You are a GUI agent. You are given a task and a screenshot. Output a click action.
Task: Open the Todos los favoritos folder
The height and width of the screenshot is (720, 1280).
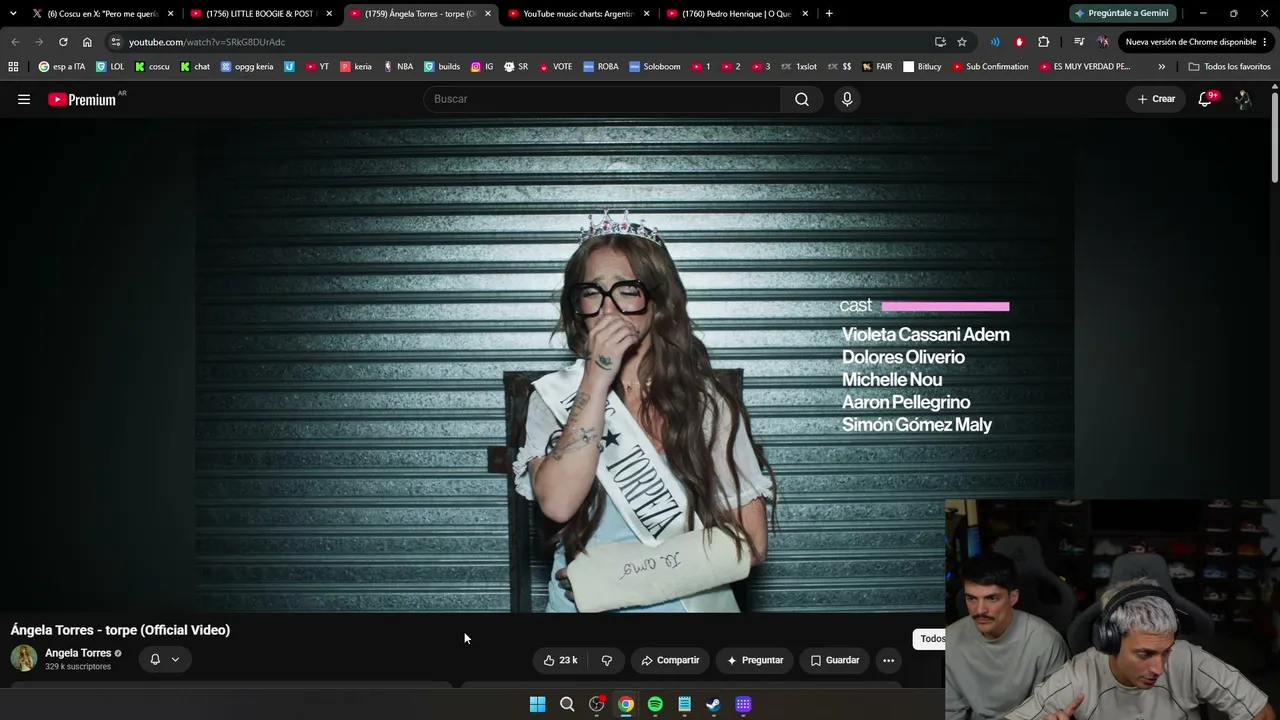(1229, 67)
